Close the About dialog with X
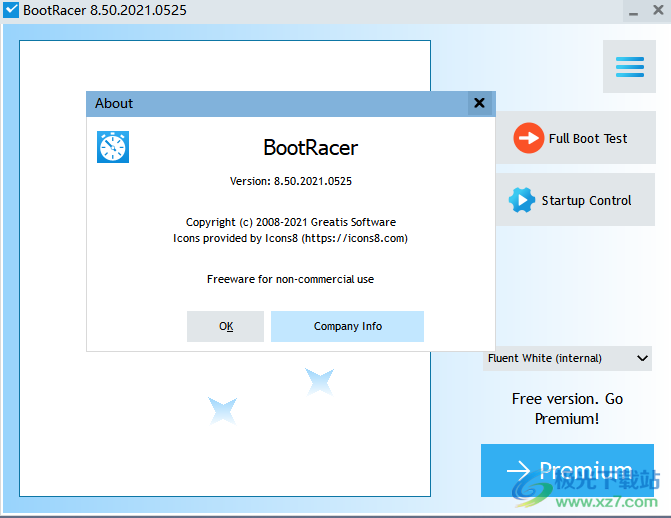 pyautogui.click(x=479, y=103)
